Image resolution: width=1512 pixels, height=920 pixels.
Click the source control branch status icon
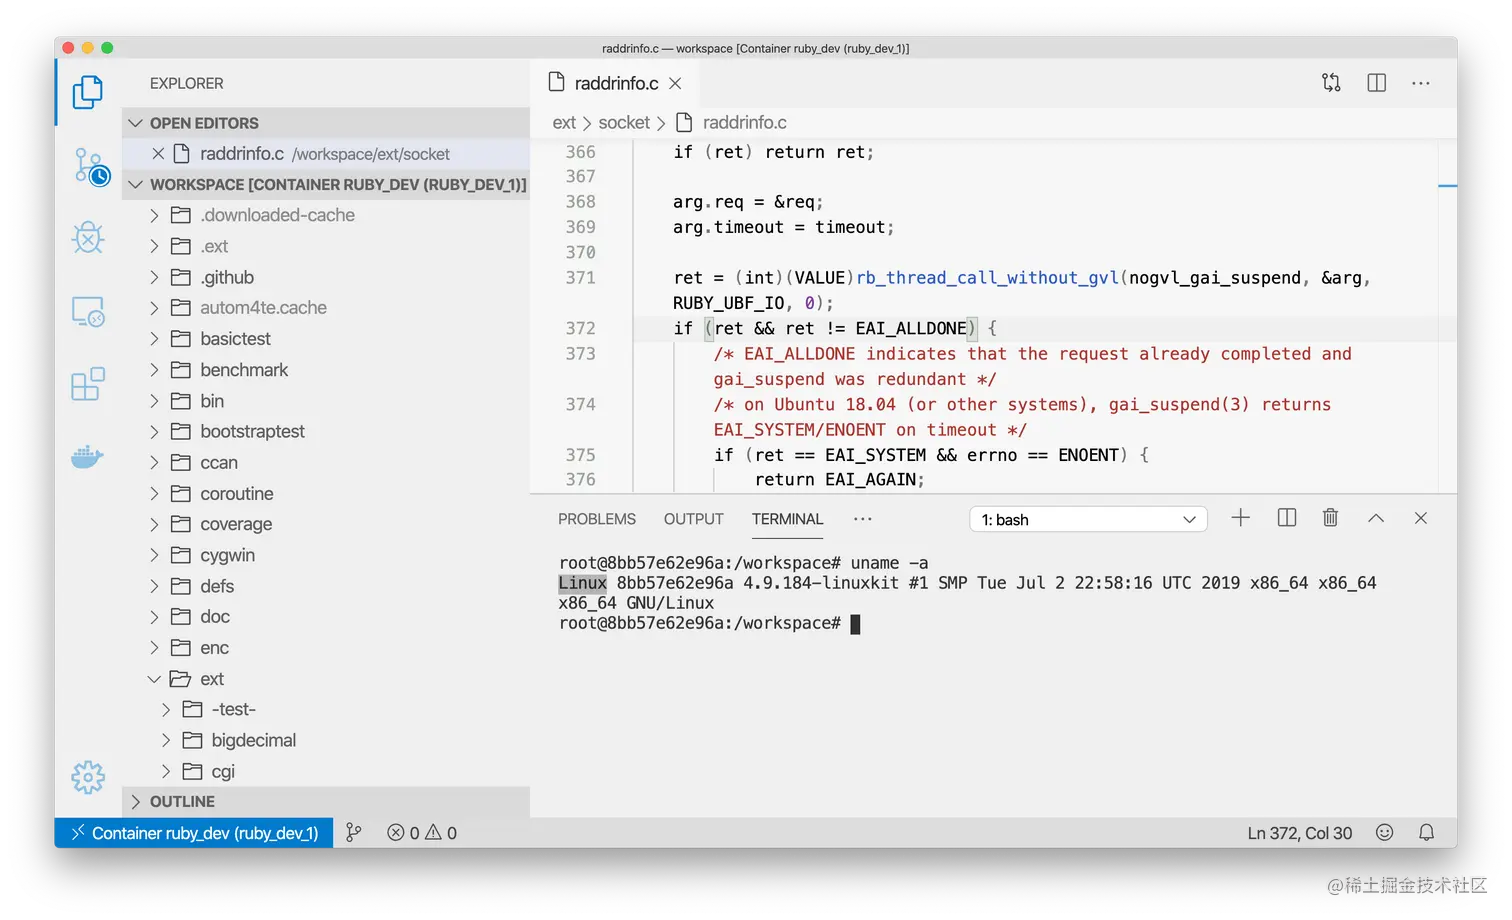coord(354,833)
